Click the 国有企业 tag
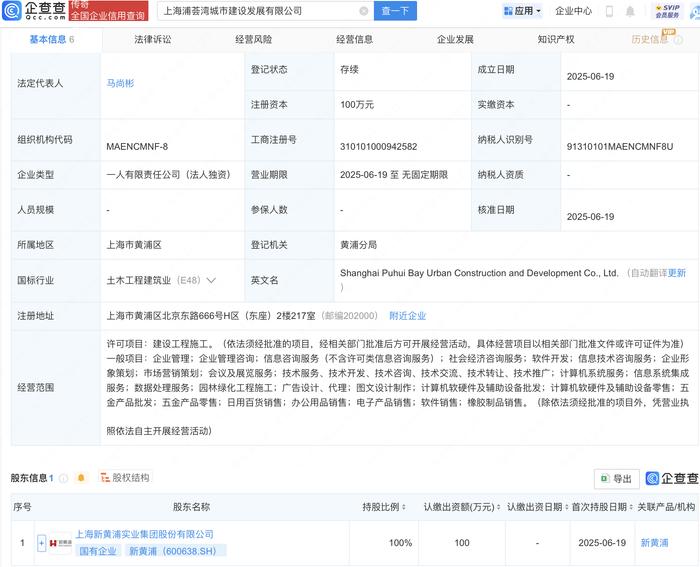This screenshot has height=567, width=700. (x=98, y=551)
